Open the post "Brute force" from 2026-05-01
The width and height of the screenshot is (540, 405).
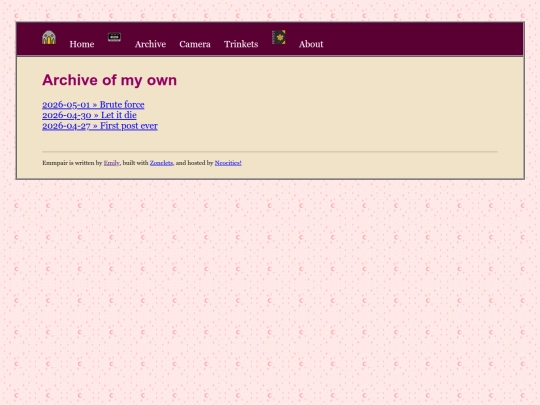pyautogui.click(x=93, y=104)
